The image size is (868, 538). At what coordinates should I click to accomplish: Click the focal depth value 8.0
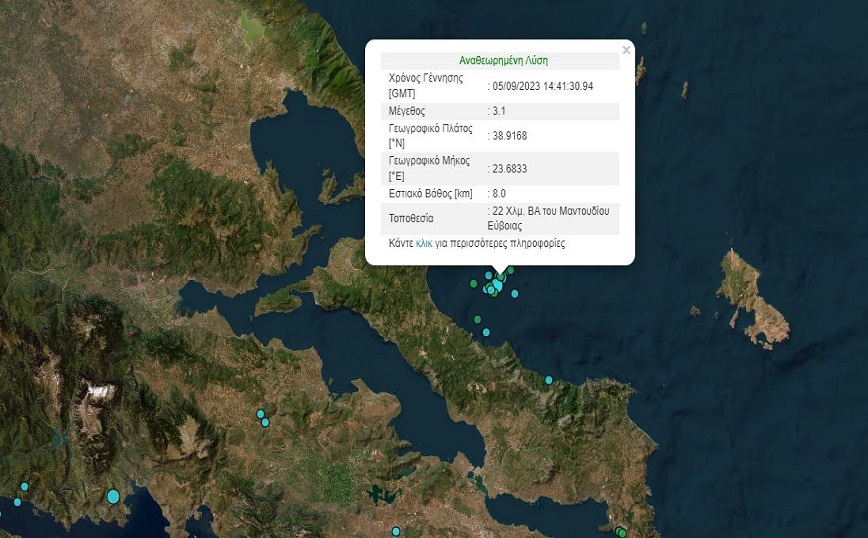point(500,193)
